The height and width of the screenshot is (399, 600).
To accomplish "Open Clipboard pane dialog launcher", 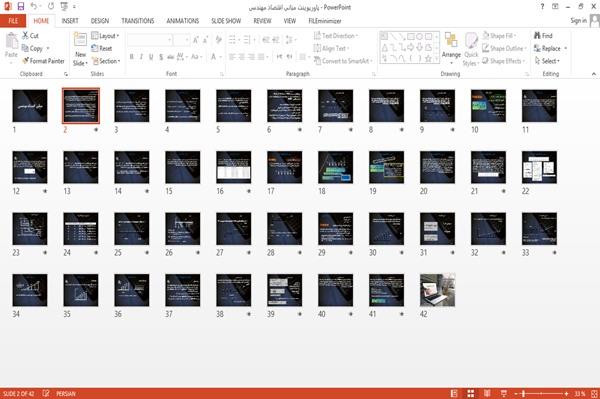I will tap(66, 74).
